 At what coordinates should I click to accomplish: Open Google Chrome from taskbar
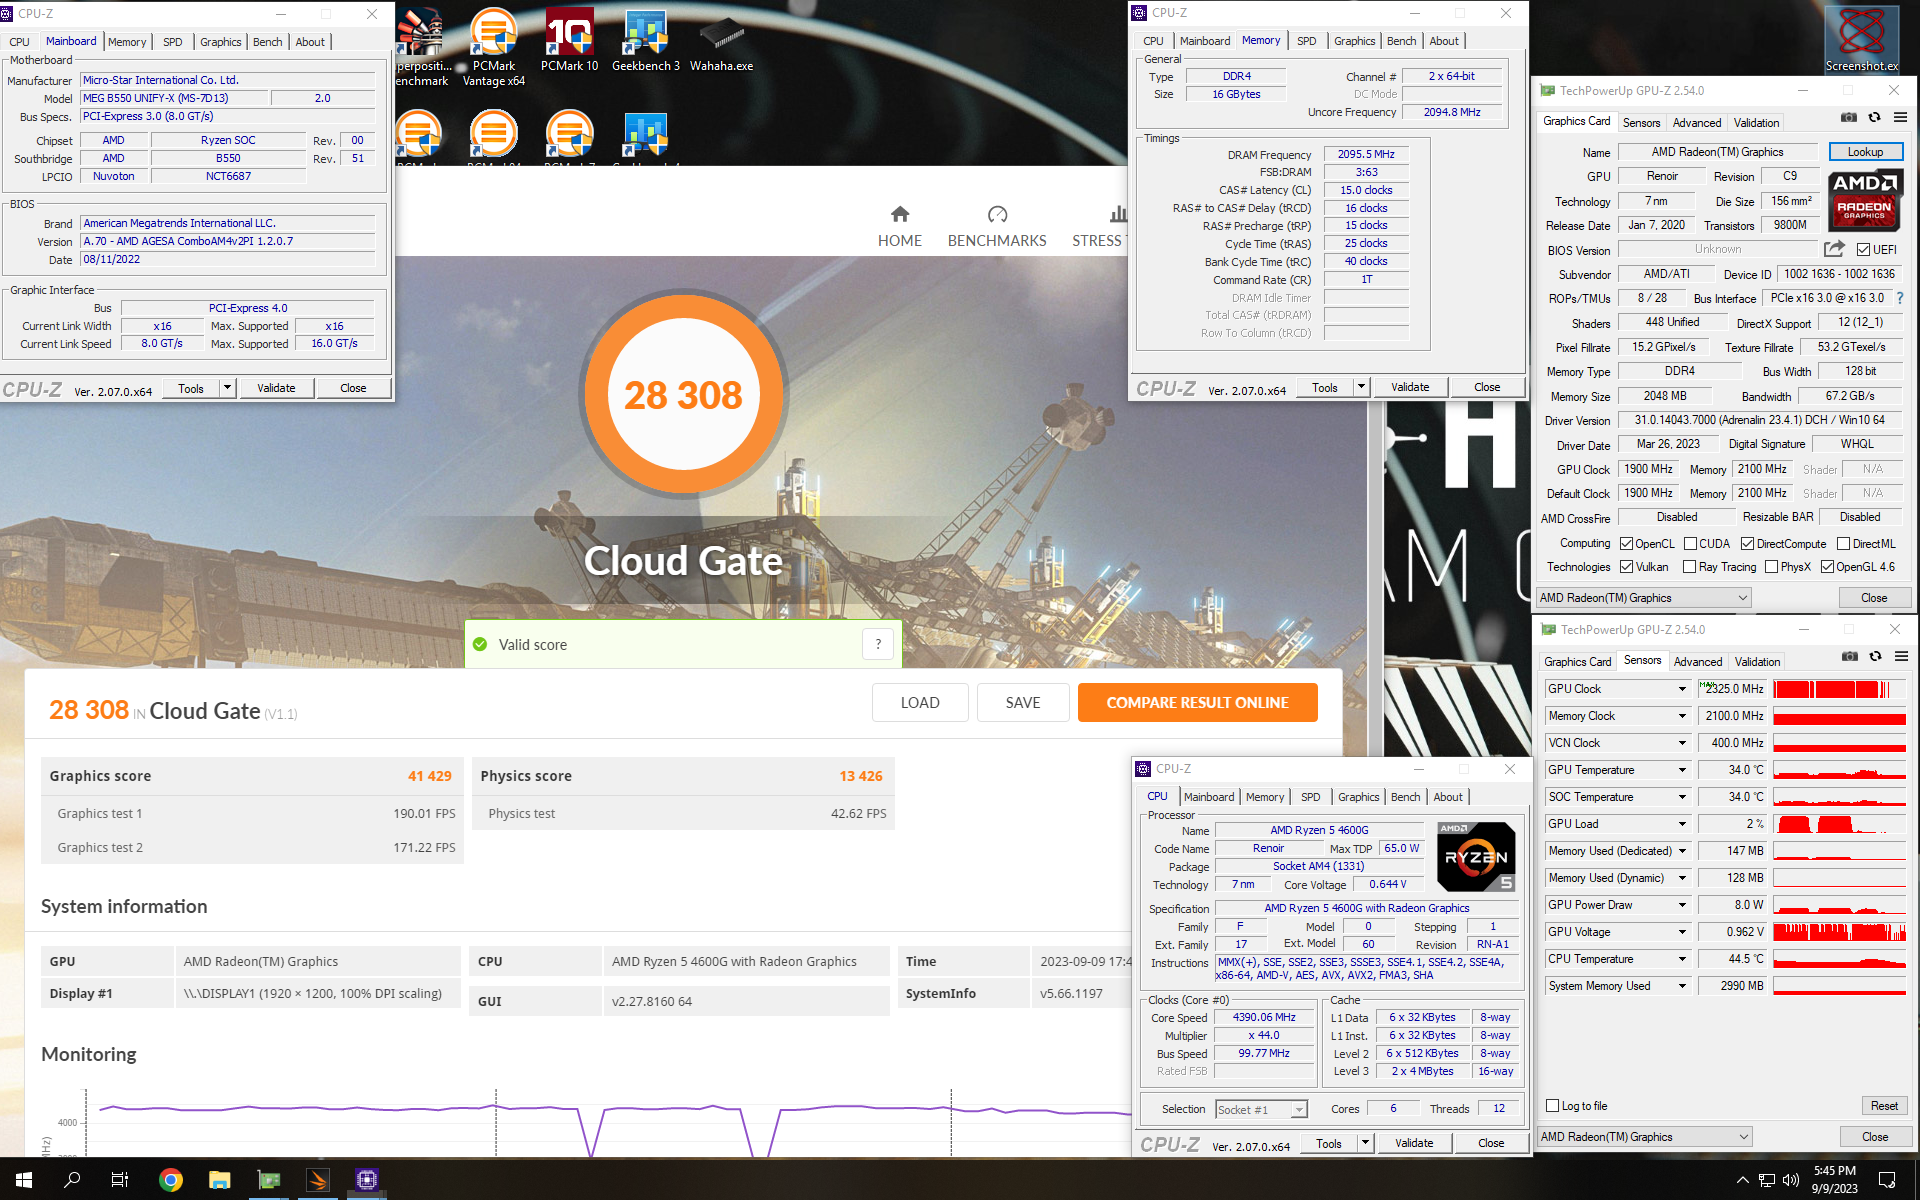pyautogui.click(x=171, y=1180)
